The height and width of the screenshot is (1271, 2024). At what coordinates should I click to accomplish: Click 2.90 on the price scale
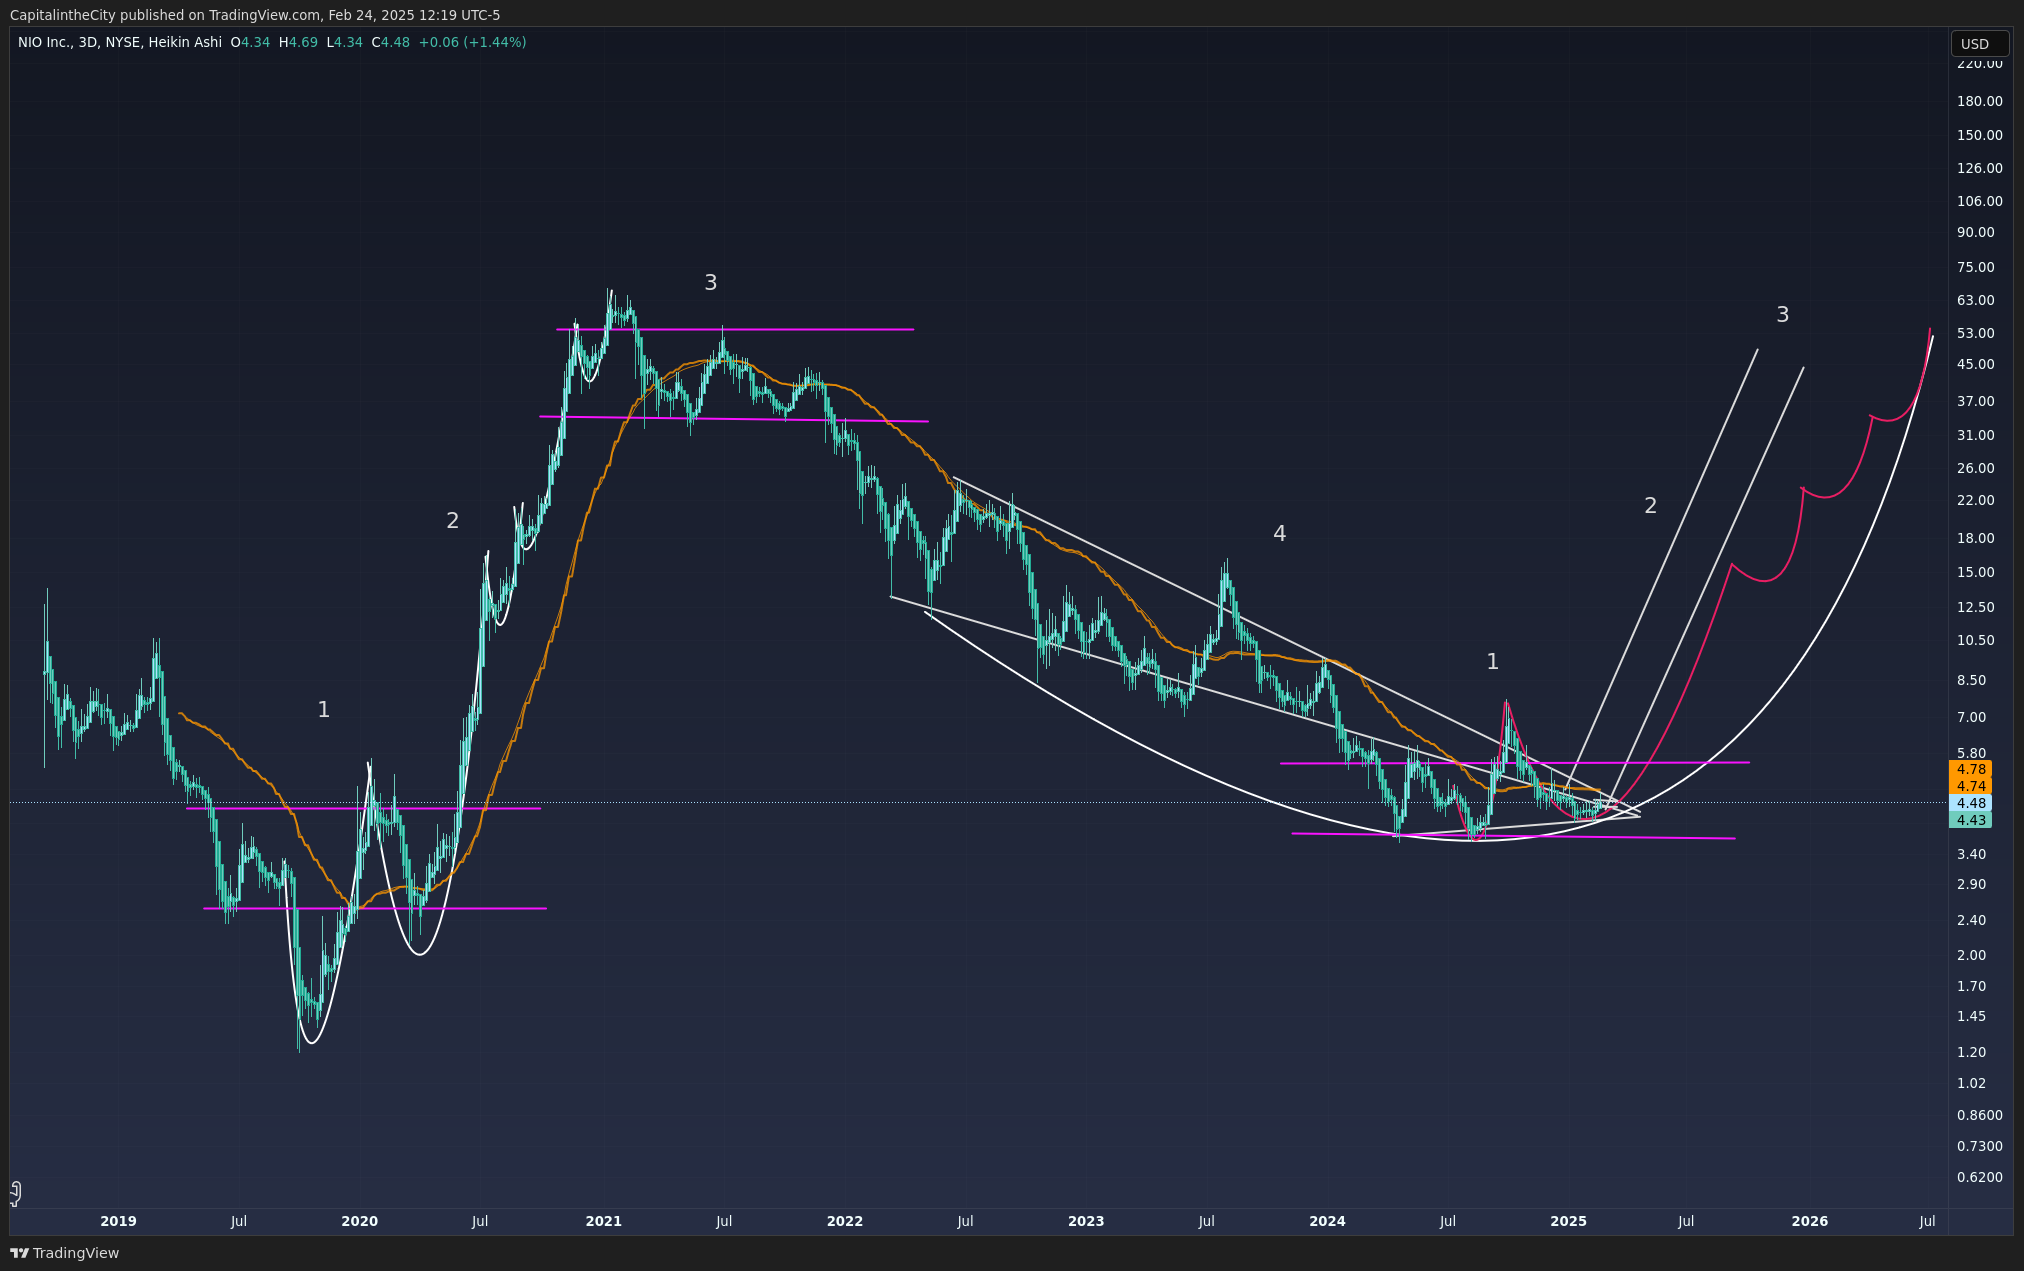[x=1971, y=884]
